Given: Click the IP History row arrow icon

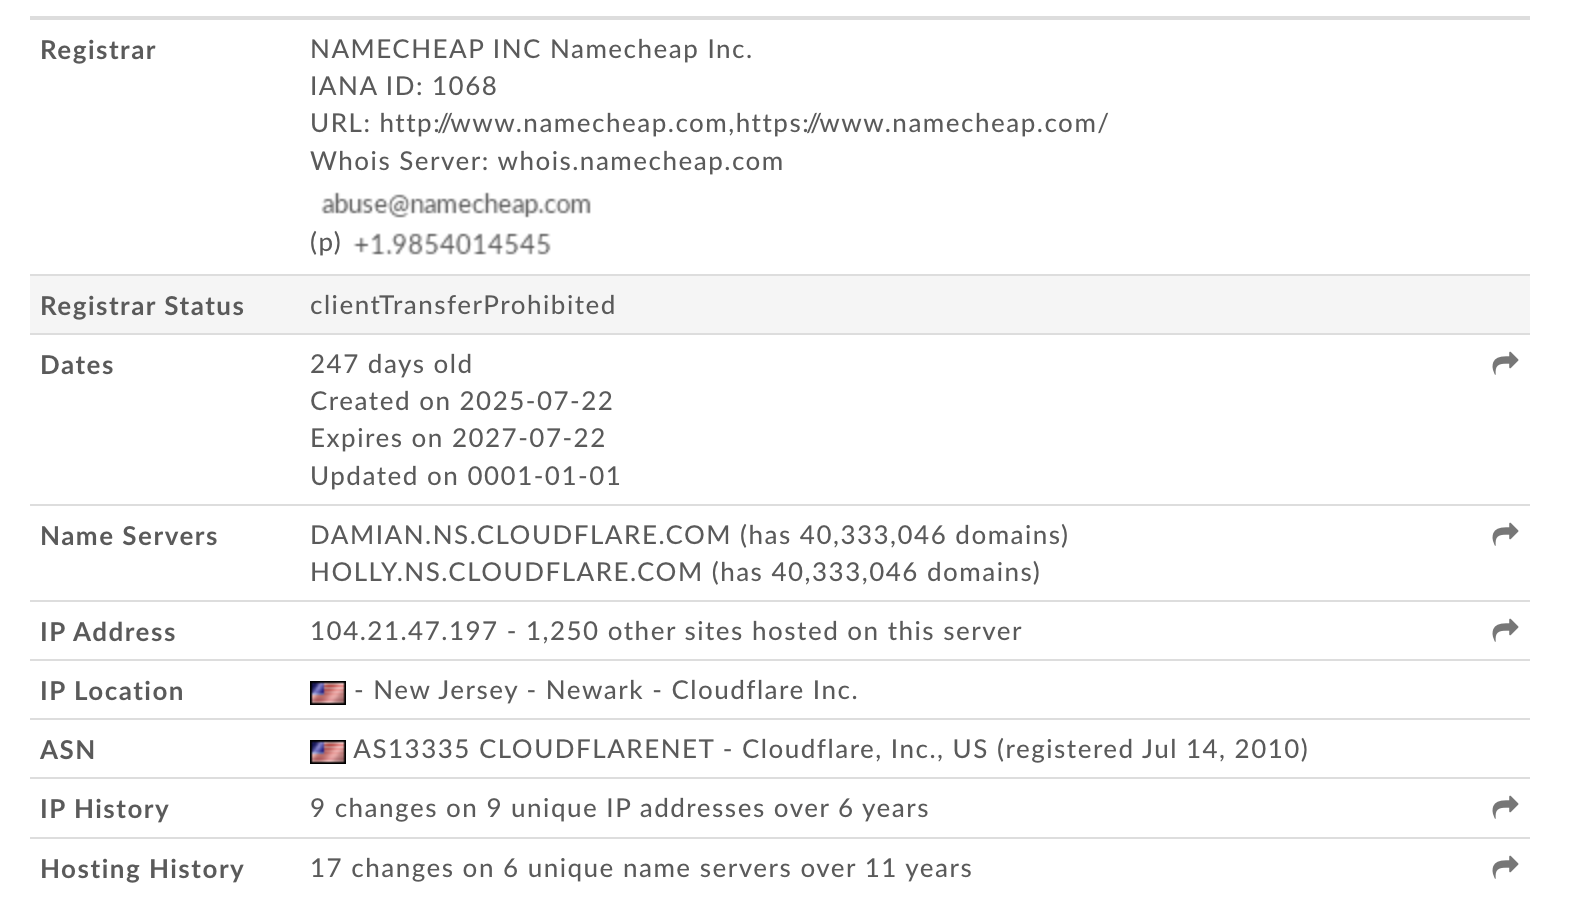Looking at the screenshot, I should click(x=1505, y=807).
